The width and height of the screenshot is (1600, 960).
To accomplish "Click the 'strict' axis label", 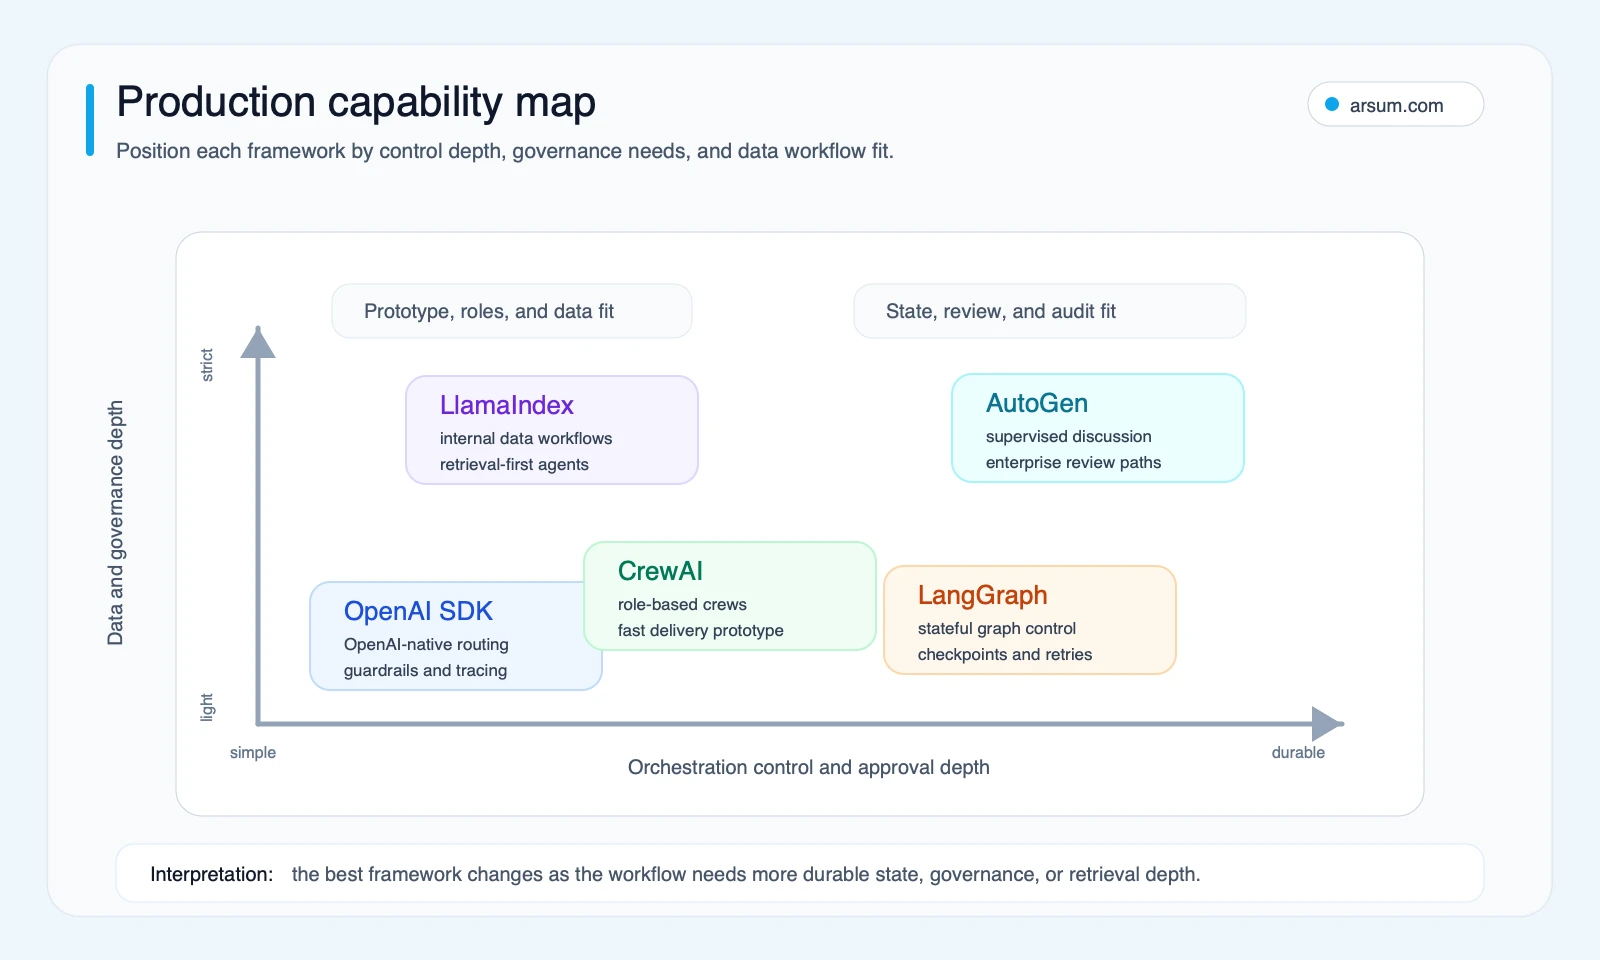I will 207,365.
